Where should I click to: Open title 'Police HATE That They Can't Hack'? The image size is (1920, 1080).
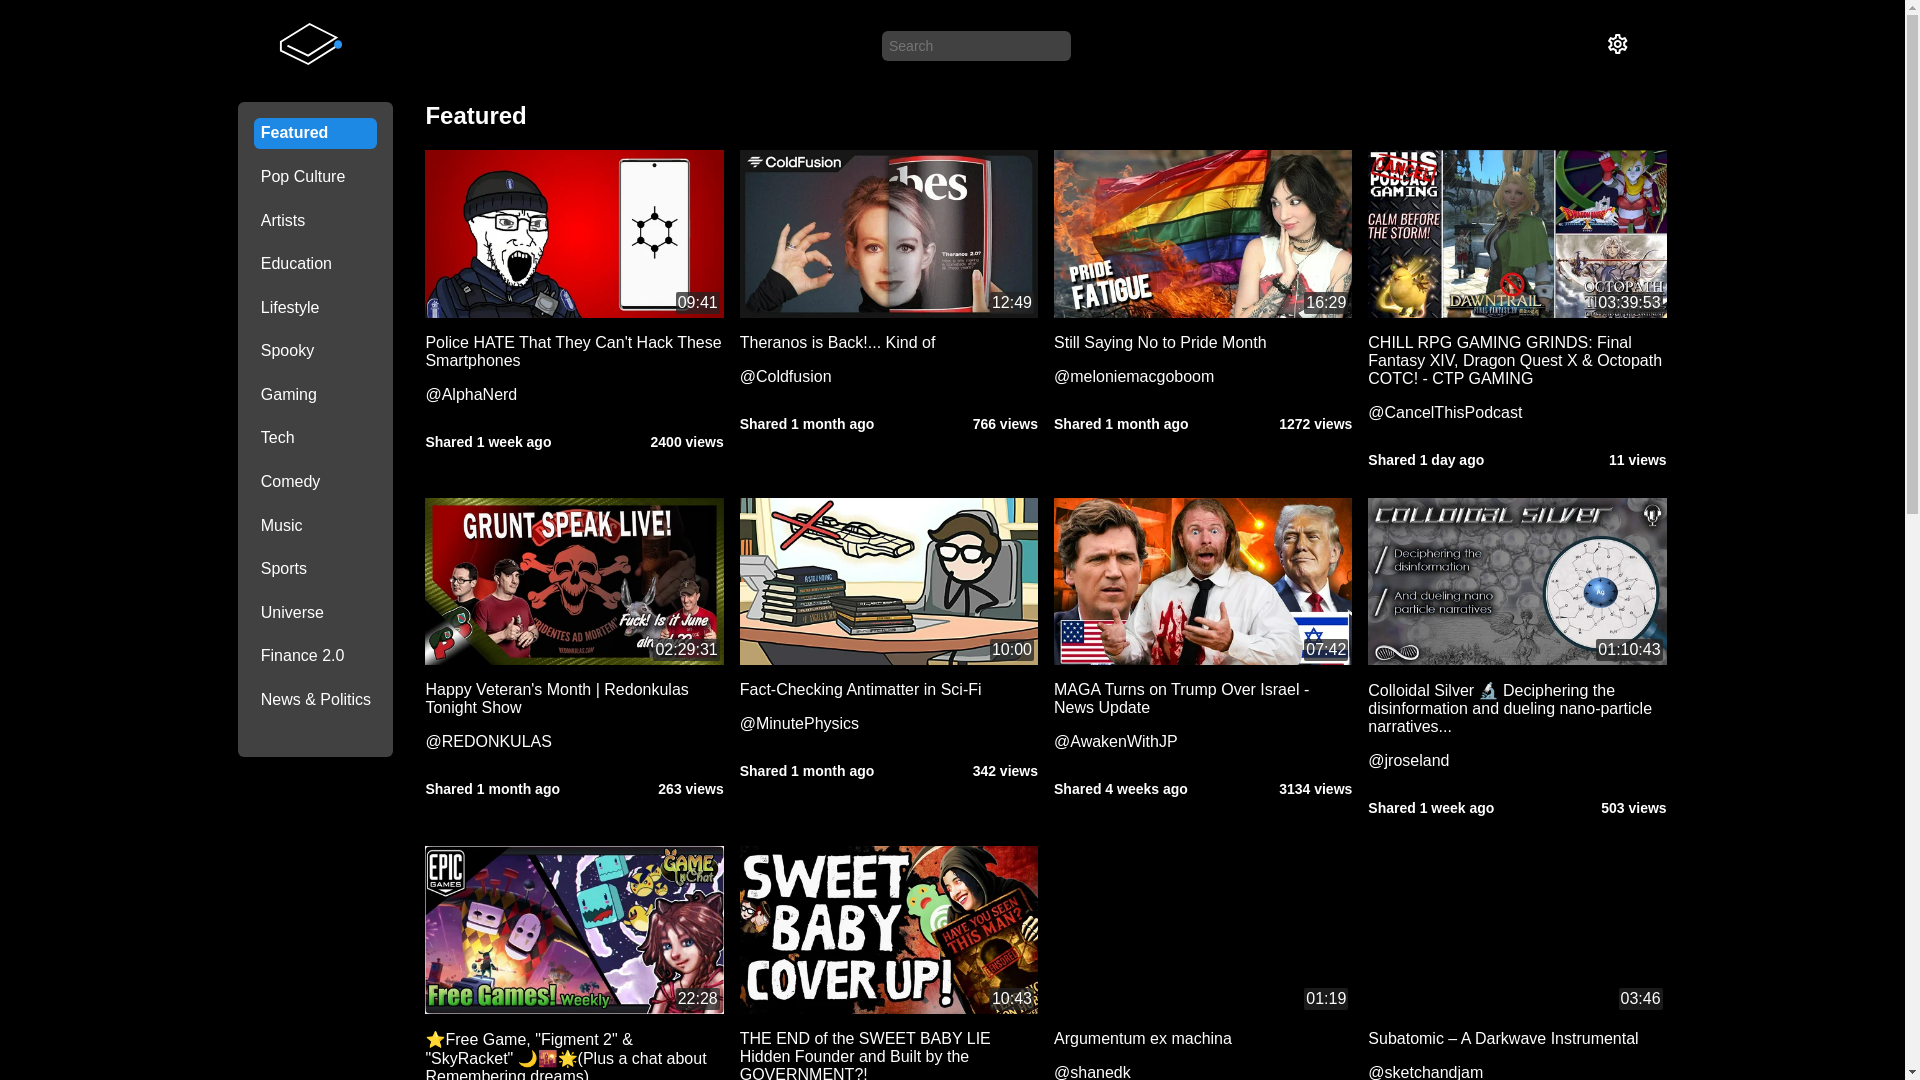(x=574, y=352)
